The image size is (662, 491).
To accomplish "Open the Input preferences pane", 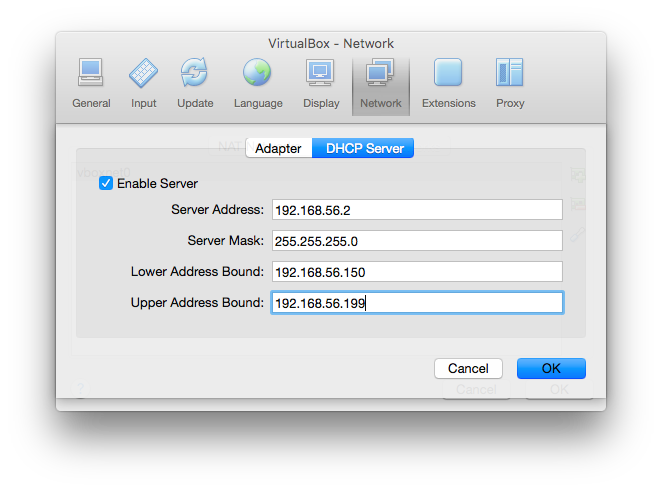I will (x=144, y=84).
